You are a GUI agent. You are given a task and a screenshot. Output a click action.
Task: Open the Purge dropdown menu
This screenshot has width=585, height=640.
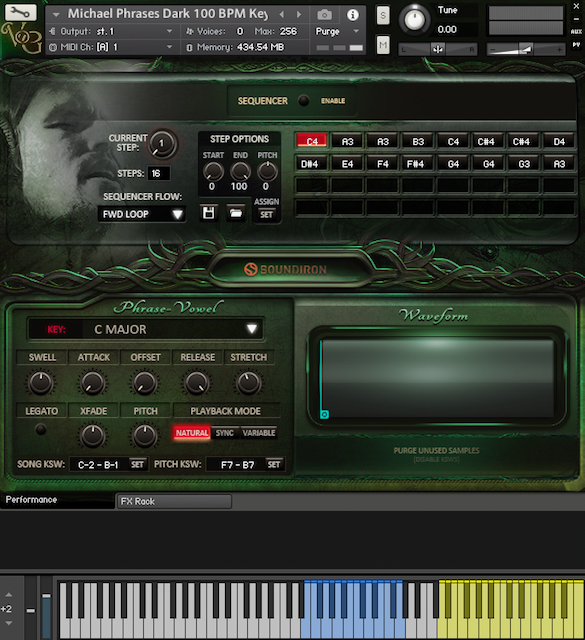click(338, 31)
